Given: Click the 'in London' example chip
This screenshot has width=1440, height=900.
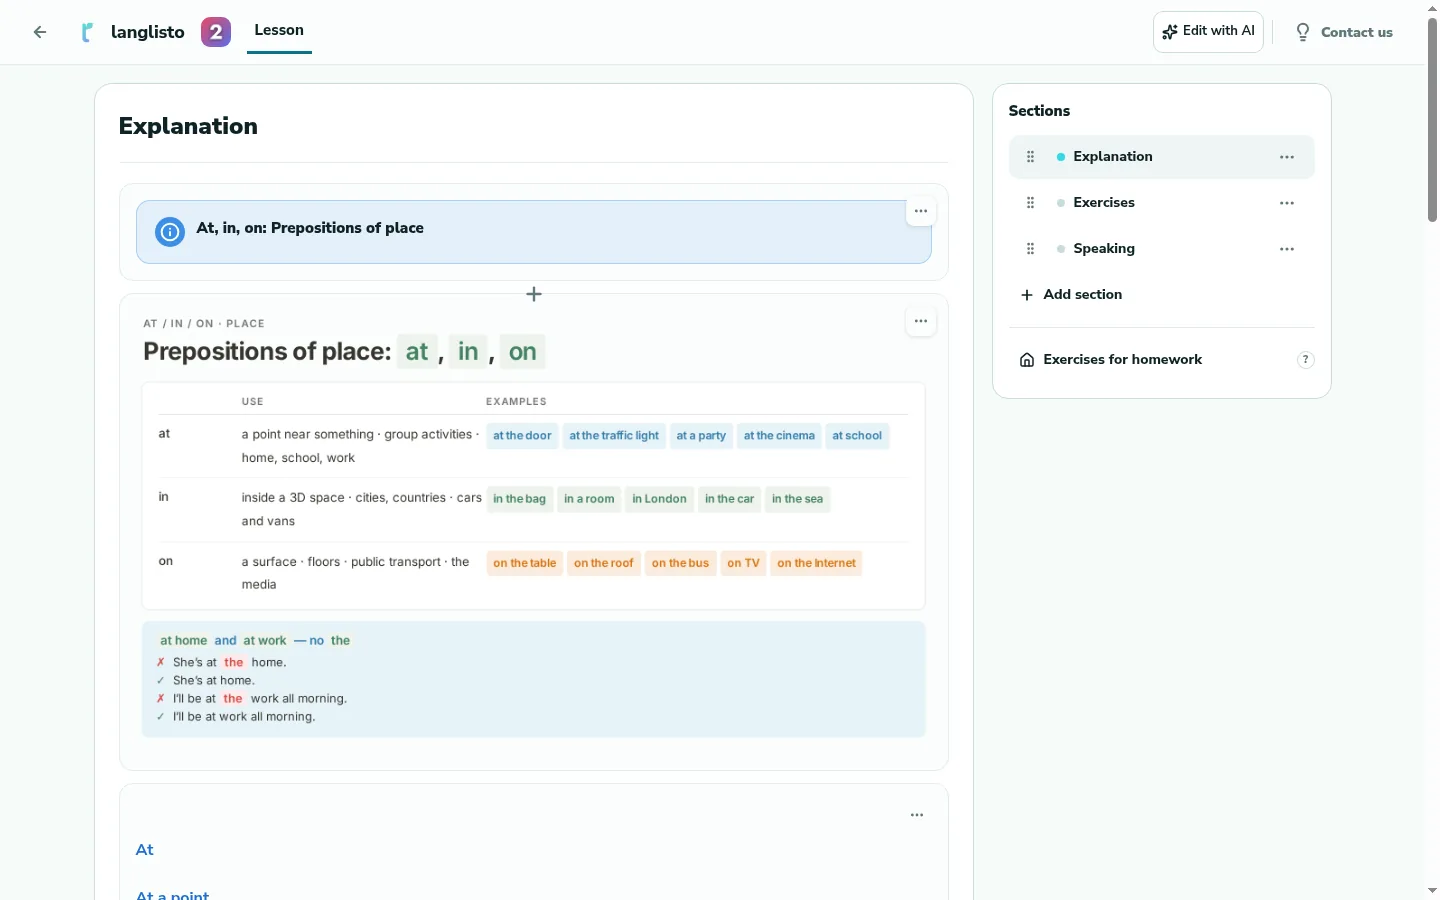Looking at the screenshot, I should (x=659, y=499).
